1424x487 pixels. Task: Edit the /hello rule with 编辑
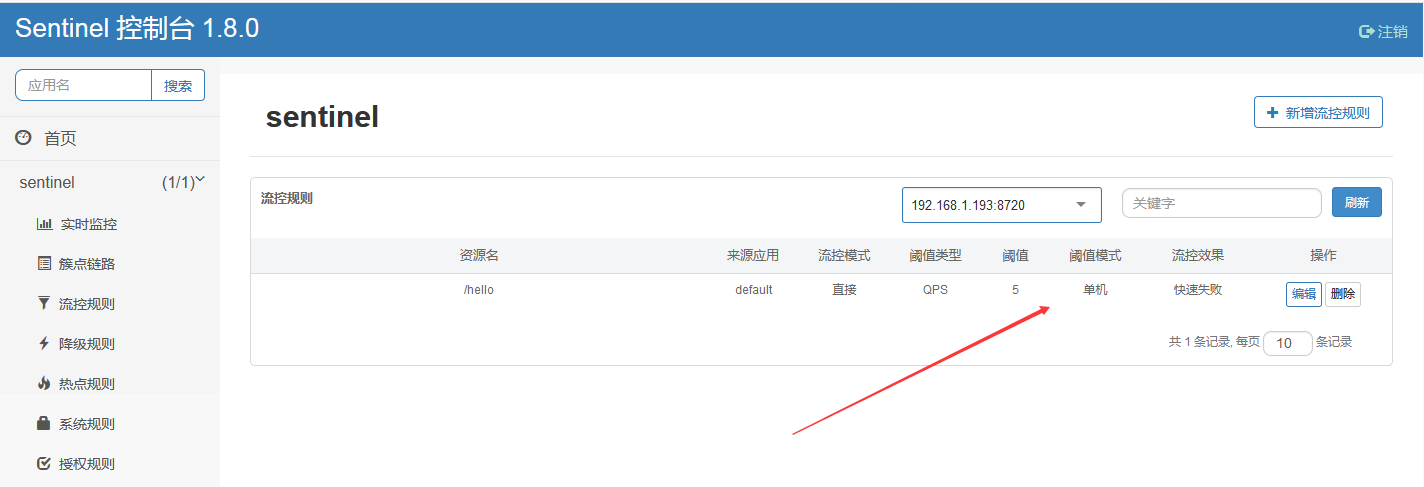pyautogui.click(x=1304, y=294)
